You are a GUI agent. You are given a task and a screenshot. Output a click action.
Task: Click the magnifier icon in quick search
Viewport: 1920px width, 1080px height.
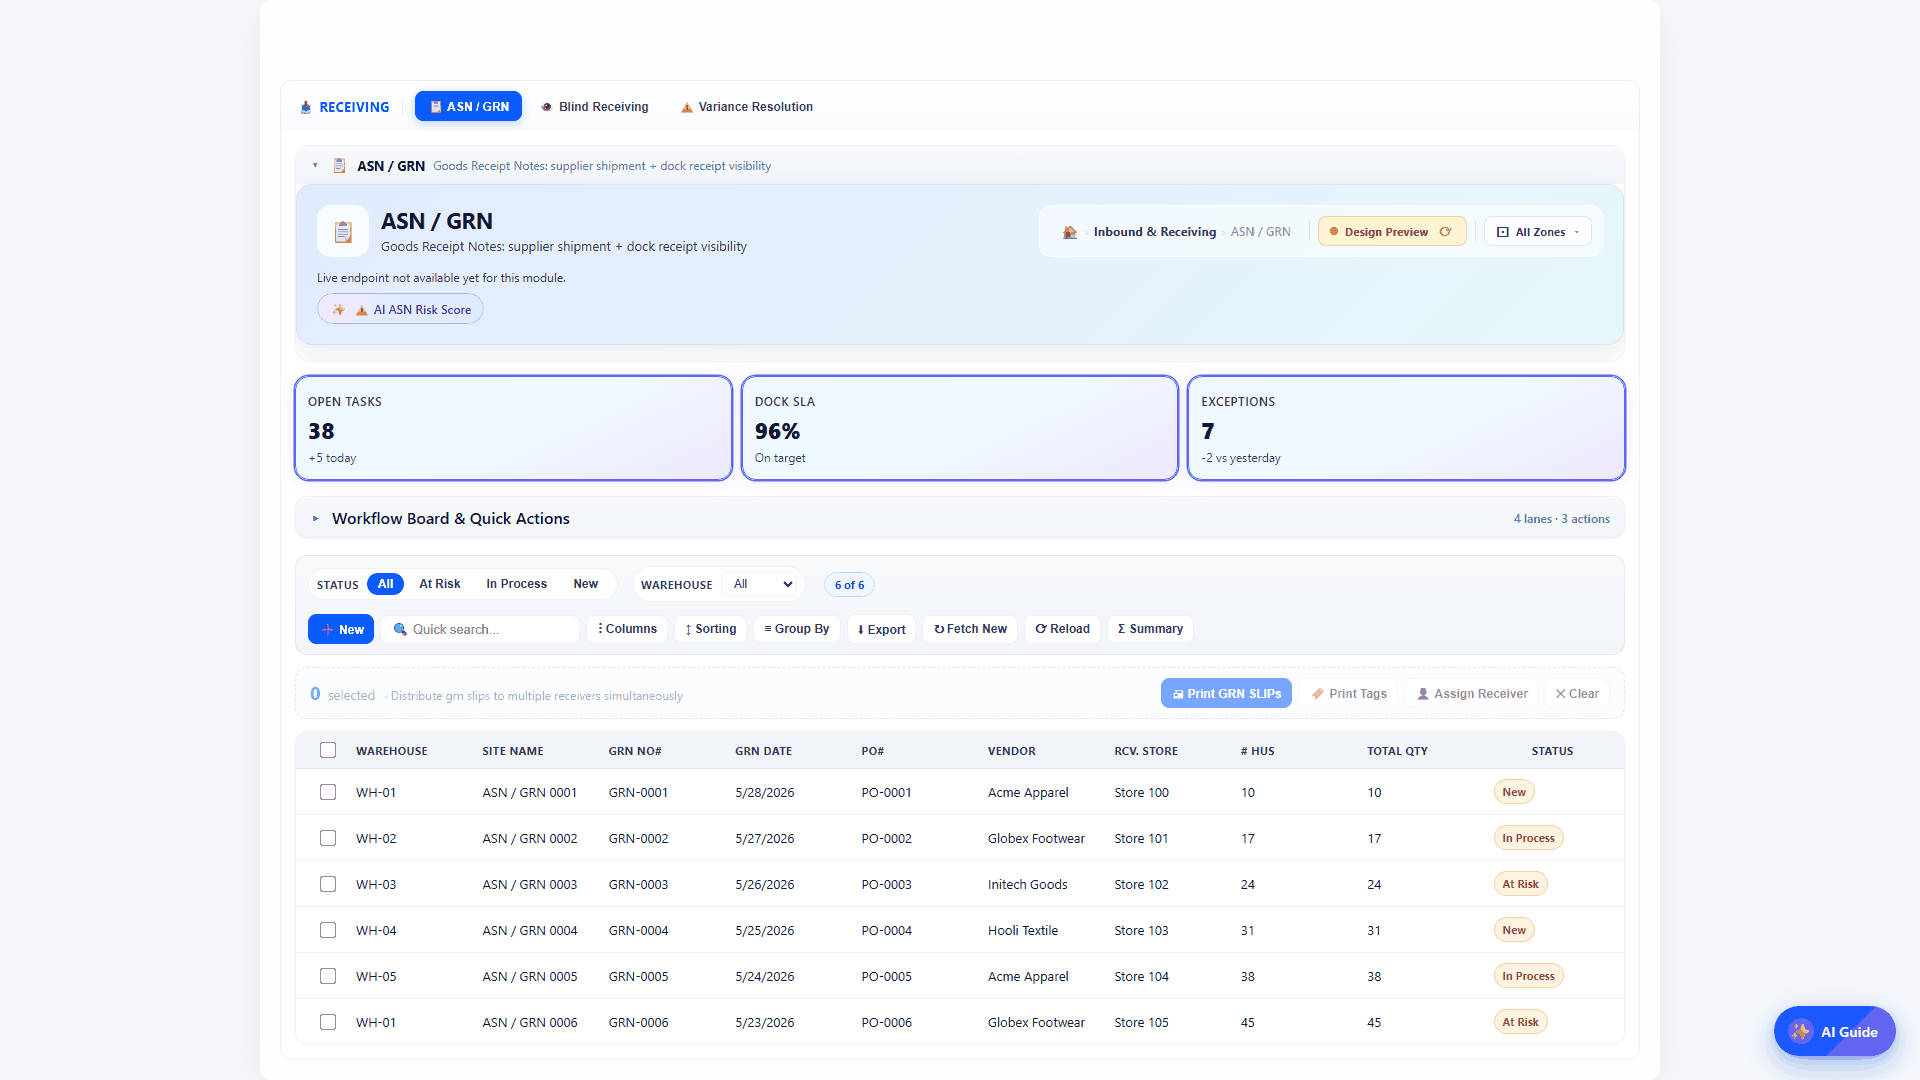point(400,629)
